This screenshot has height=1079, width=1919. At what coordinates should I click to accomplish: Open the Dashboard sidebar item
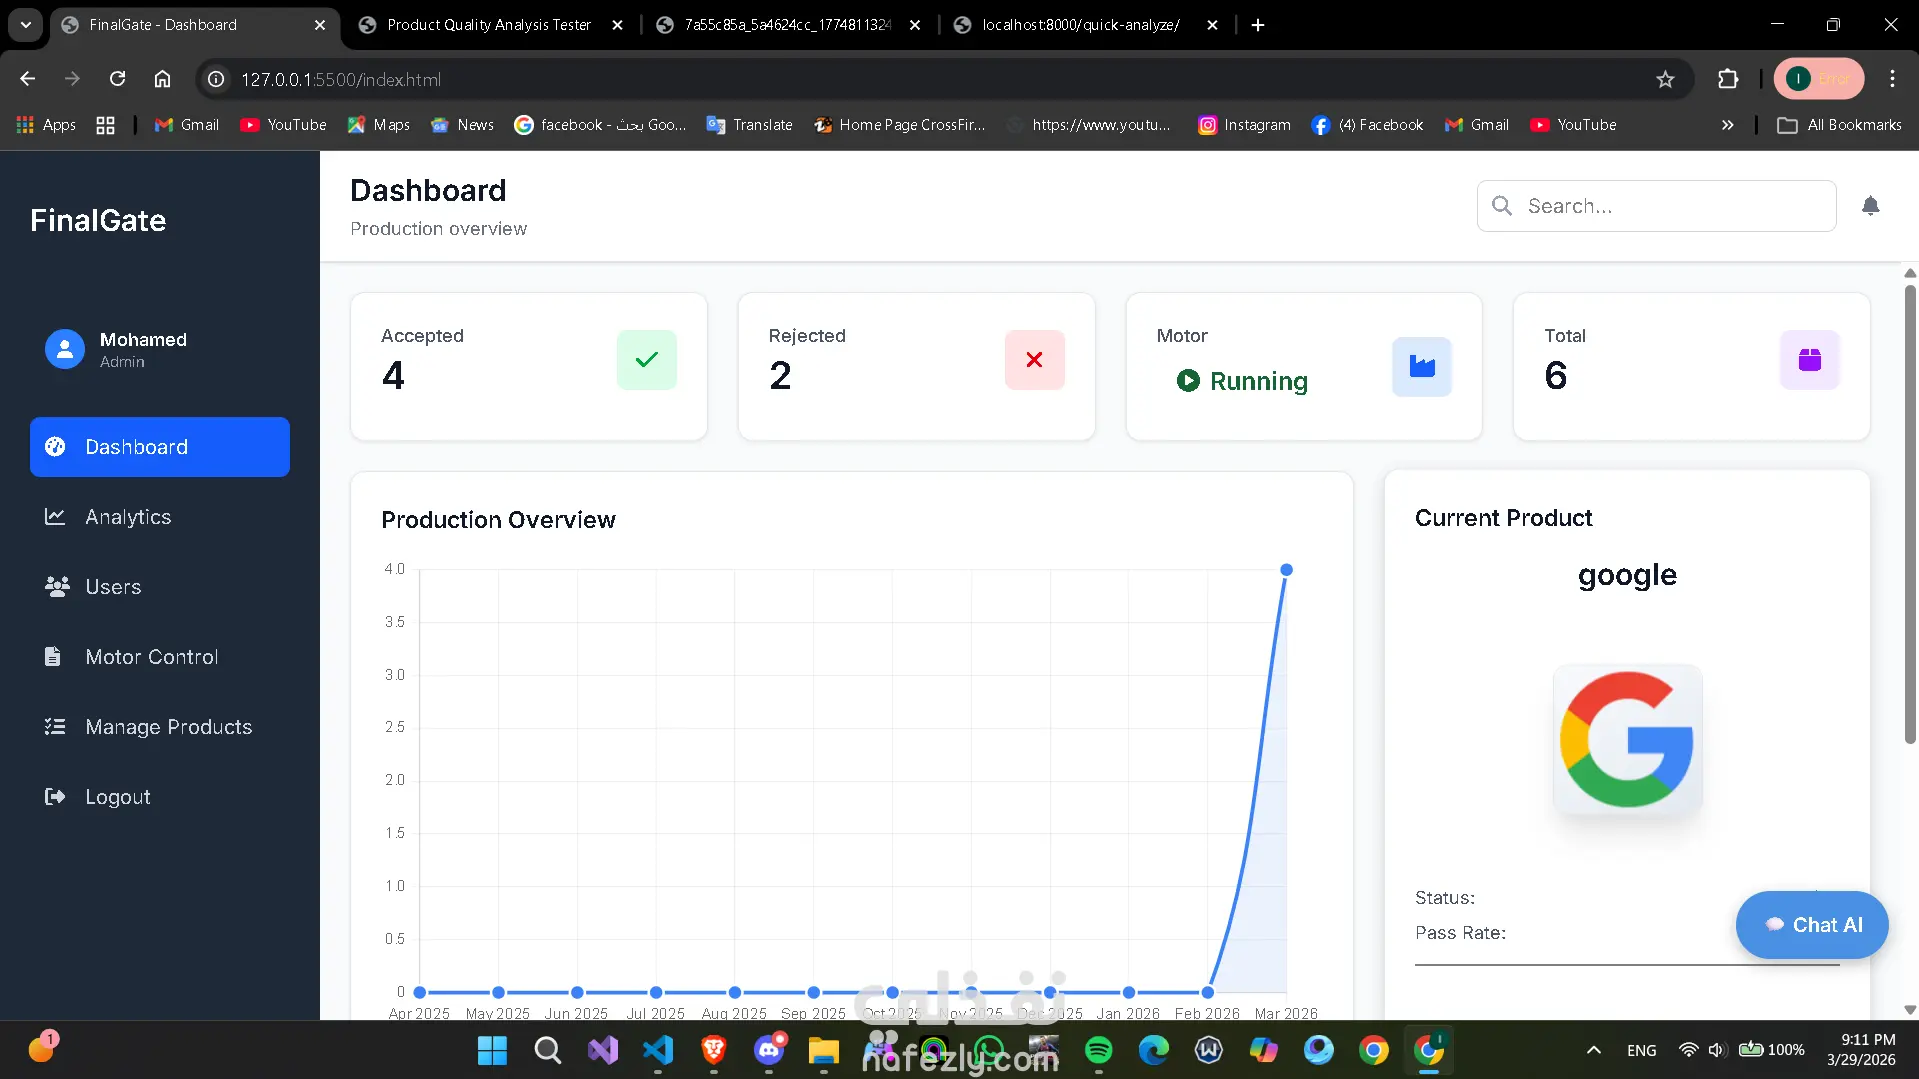coord(160,447)
